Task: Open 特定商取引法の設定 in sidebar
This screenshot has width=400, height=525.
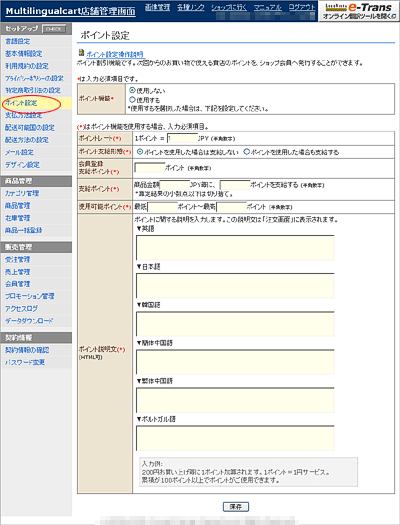Action: pos(32,90)
